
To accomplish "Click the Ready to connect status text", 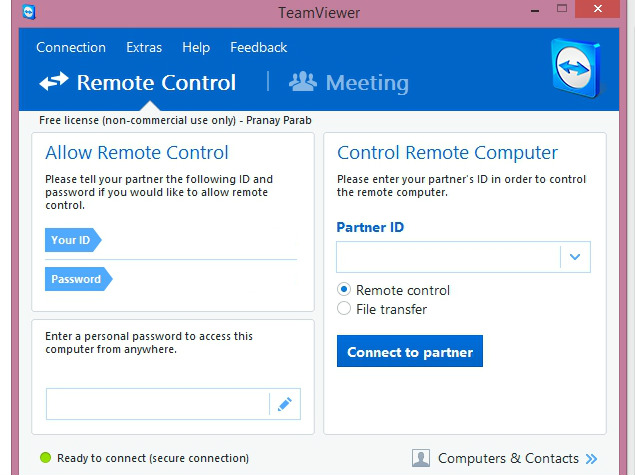I will (x=153, y=458).
